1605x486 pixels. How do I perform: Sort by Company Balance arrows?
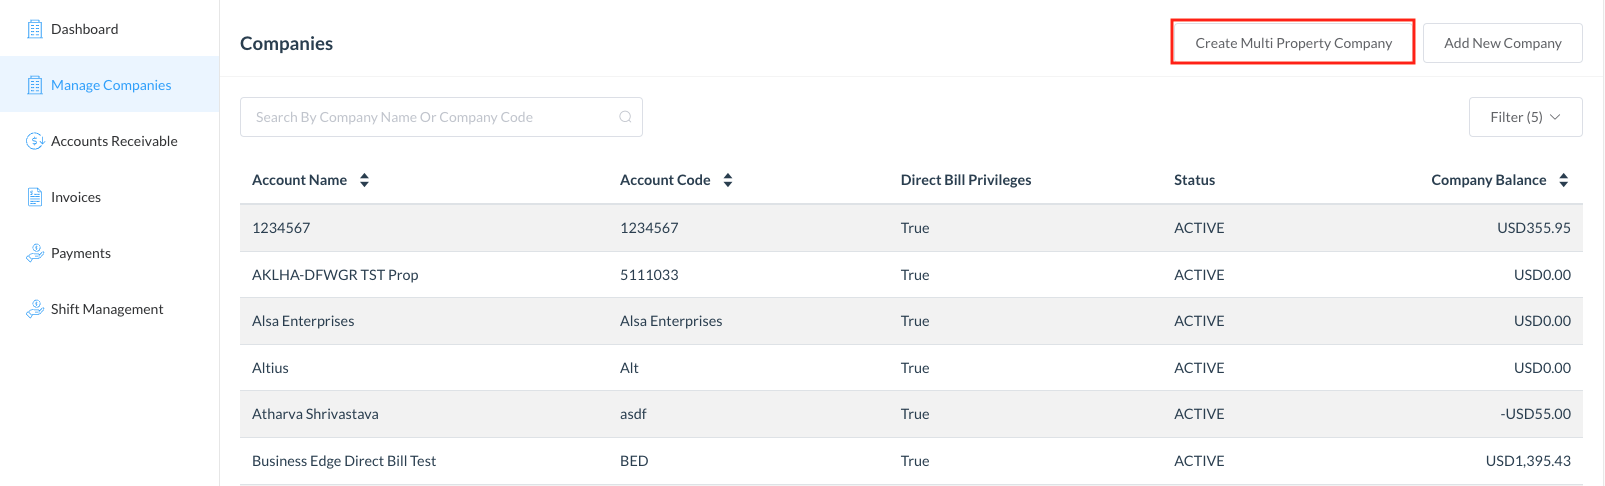(x=1563, y=180)
